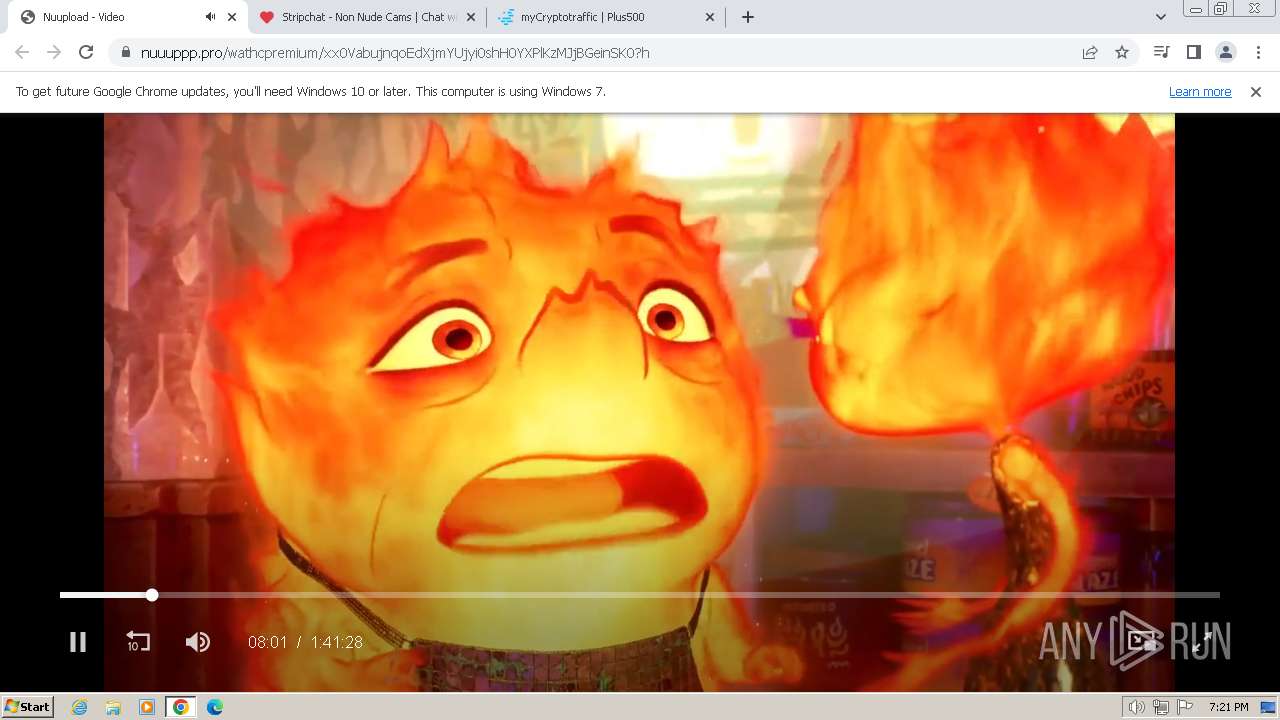Click the video progress bar handle

pyautogui.click(x=152, y=595)
